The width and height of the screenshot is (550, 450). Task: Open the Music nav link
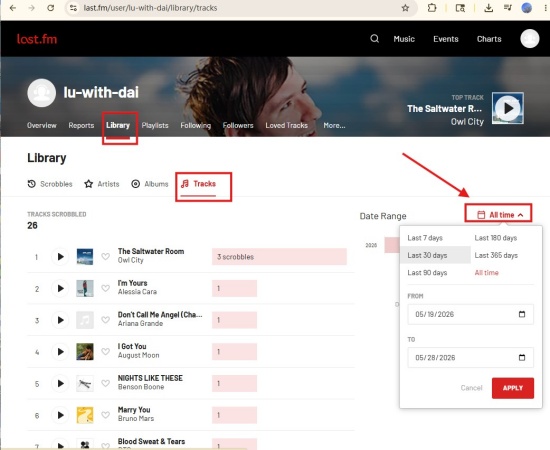pos(404,39)
